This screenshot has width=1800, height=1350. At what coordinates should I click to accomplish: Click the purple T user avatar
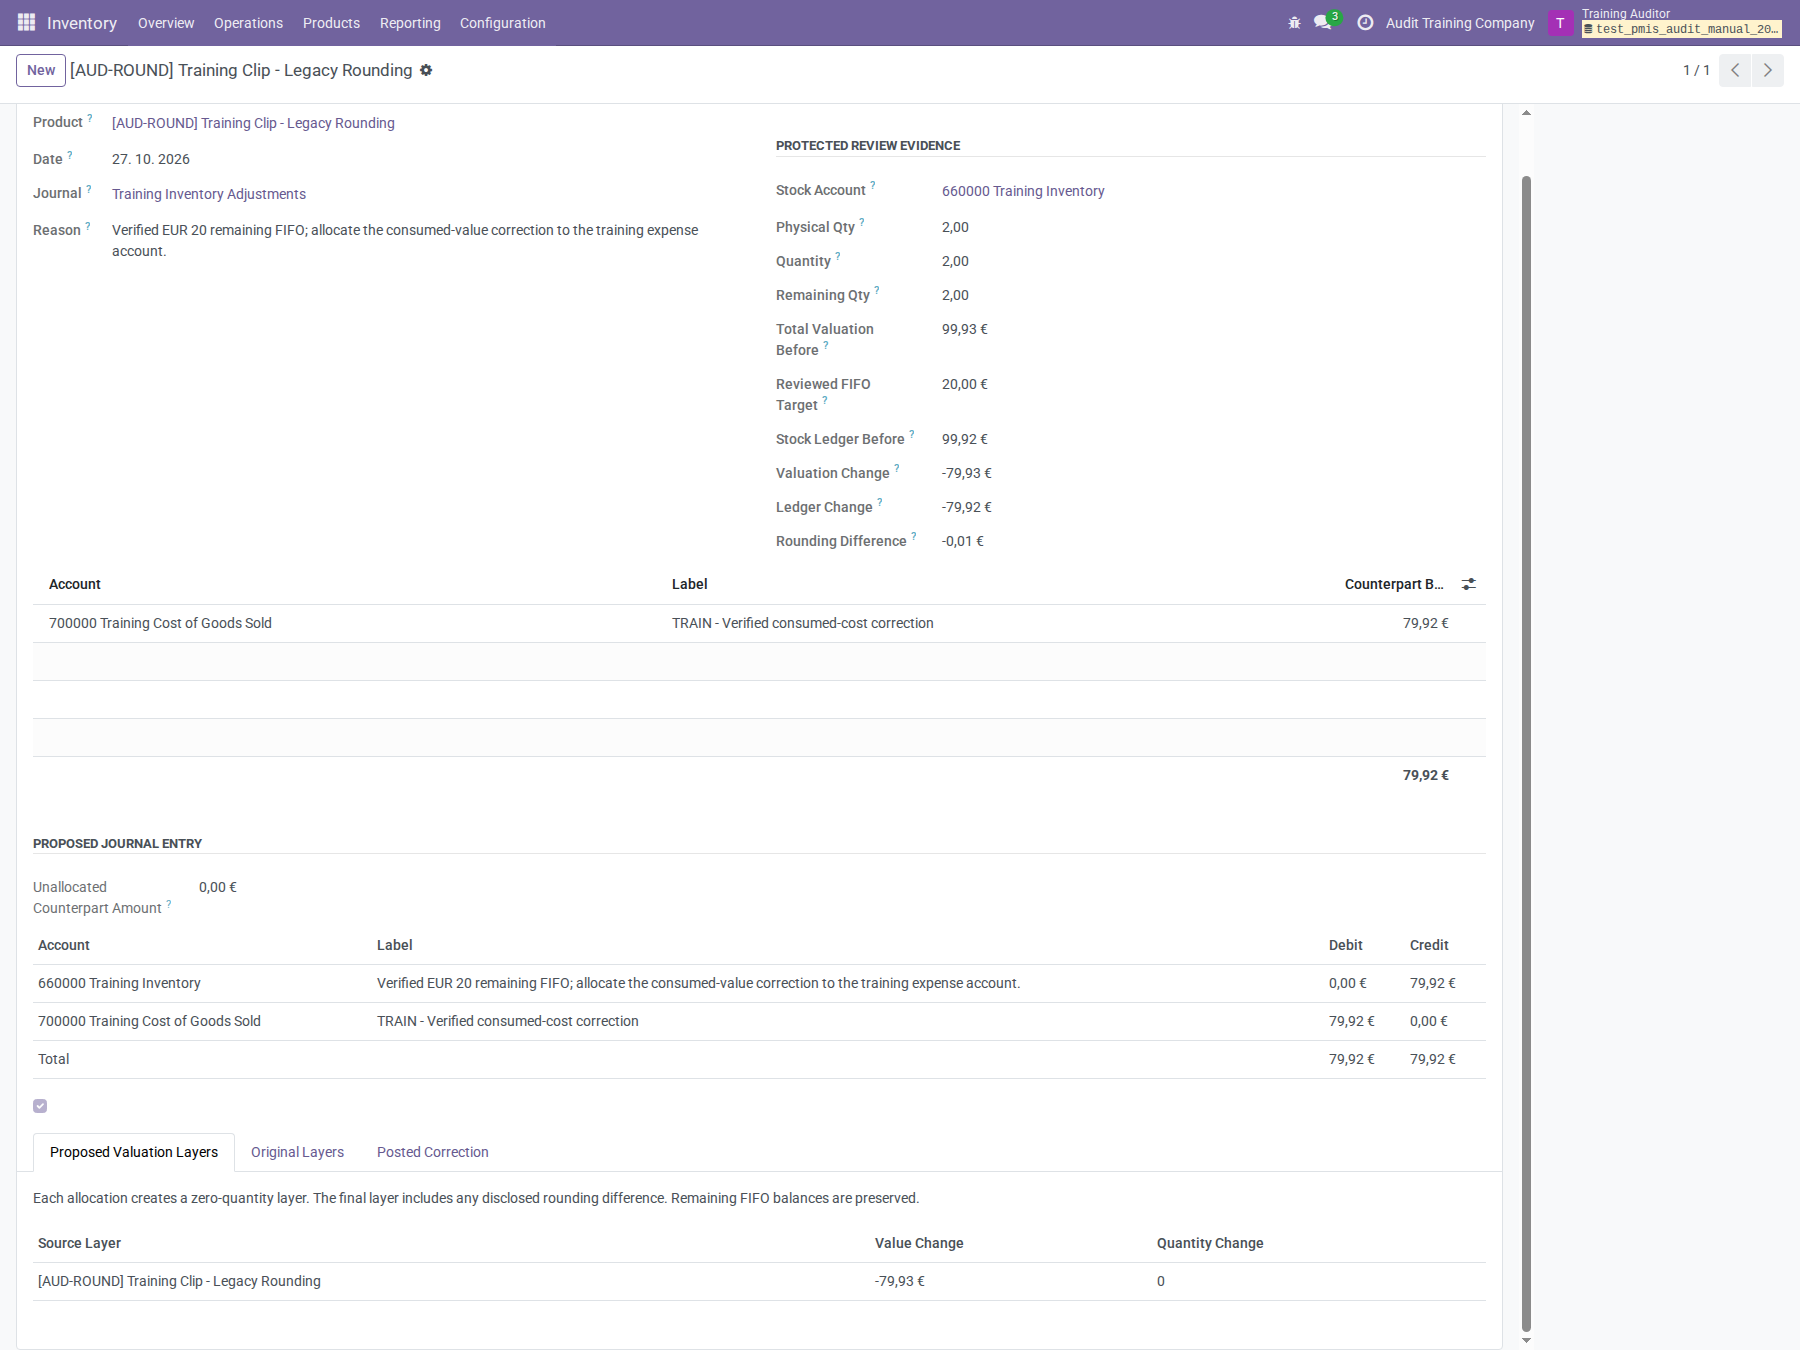pos(1560,23)
